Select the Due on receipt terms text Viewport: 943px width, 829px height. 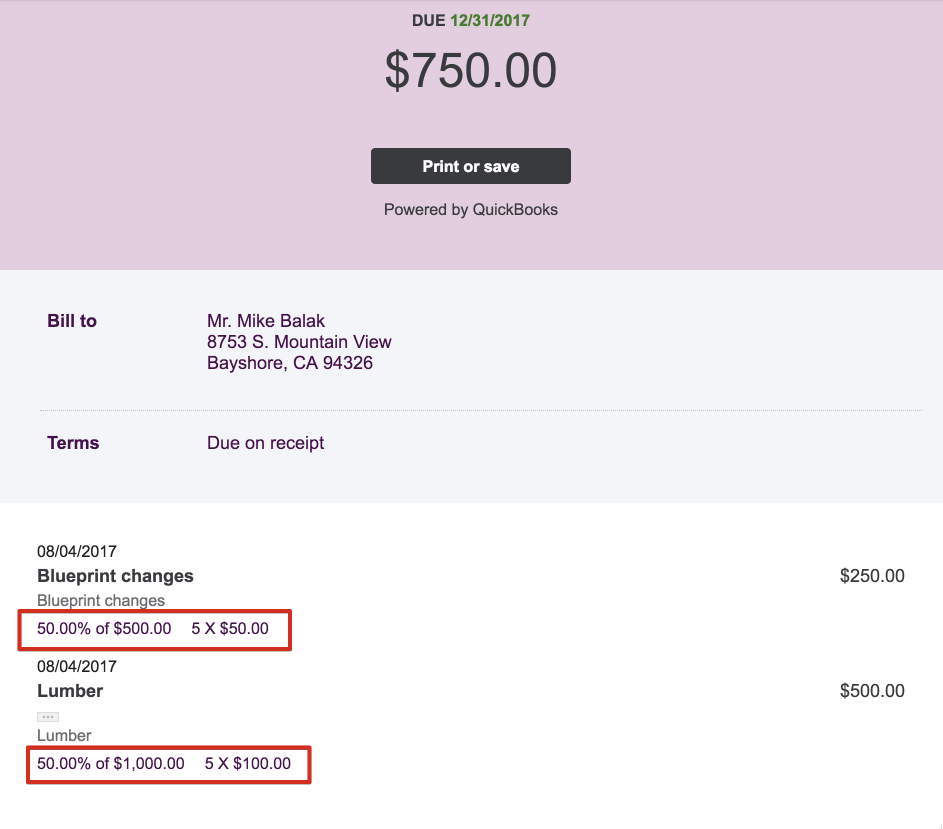265,443
